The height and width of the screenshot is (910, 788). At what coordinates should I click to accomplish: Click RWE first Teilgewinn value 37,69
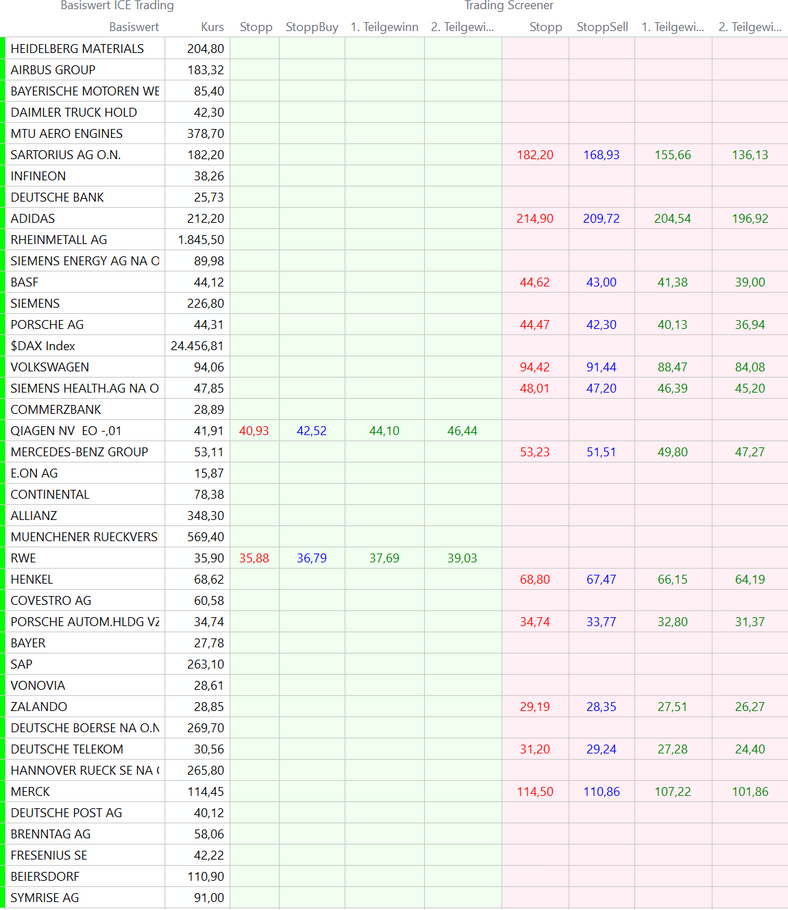pos(384,558)
